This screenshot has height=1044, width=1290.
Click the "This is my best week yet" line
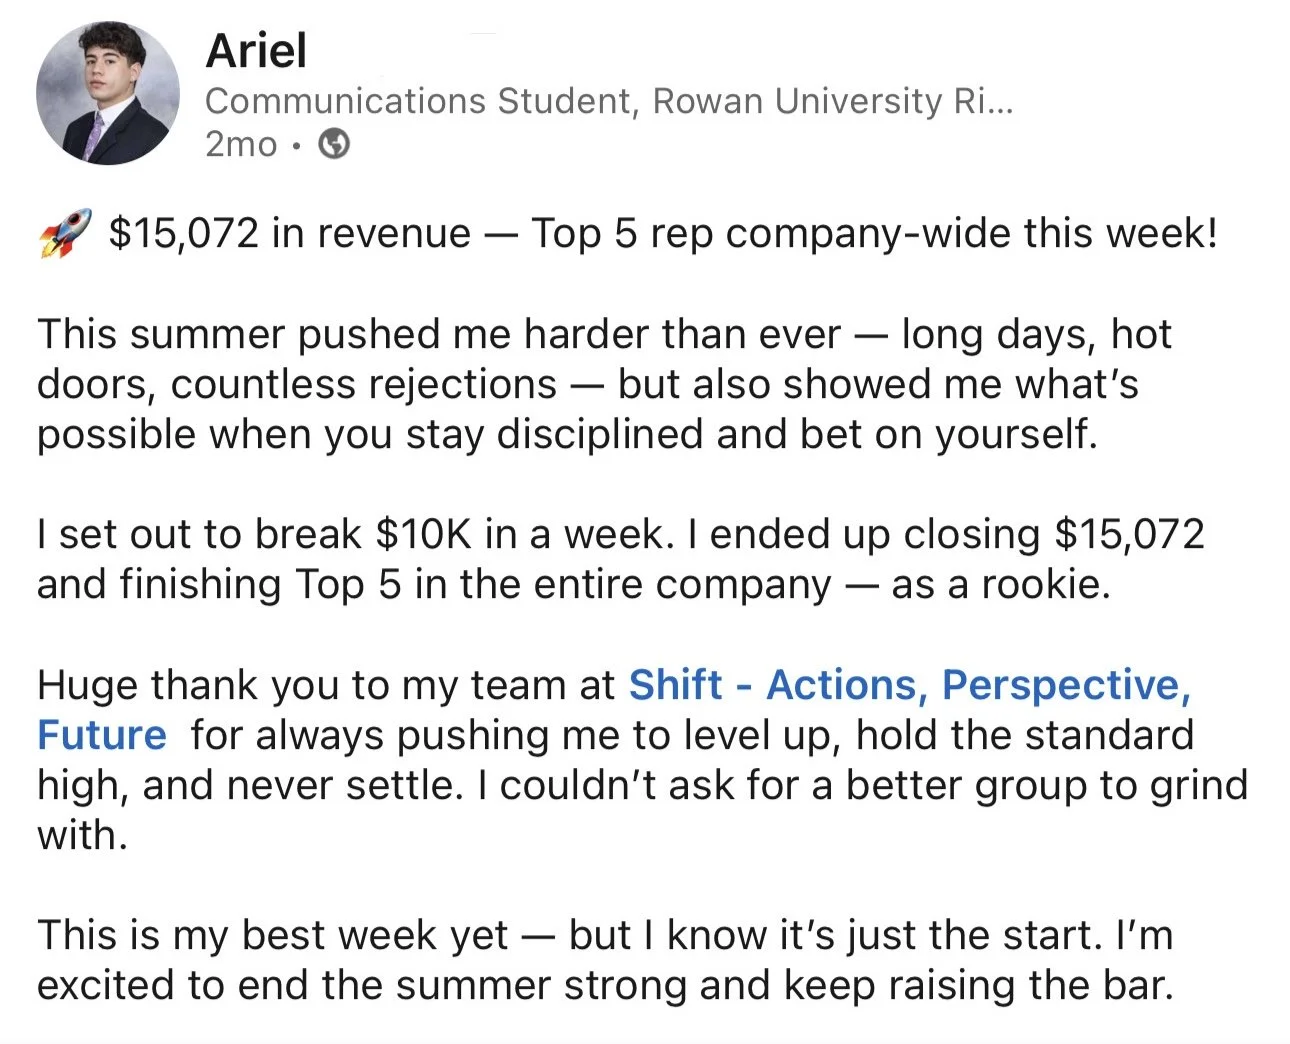273,935
